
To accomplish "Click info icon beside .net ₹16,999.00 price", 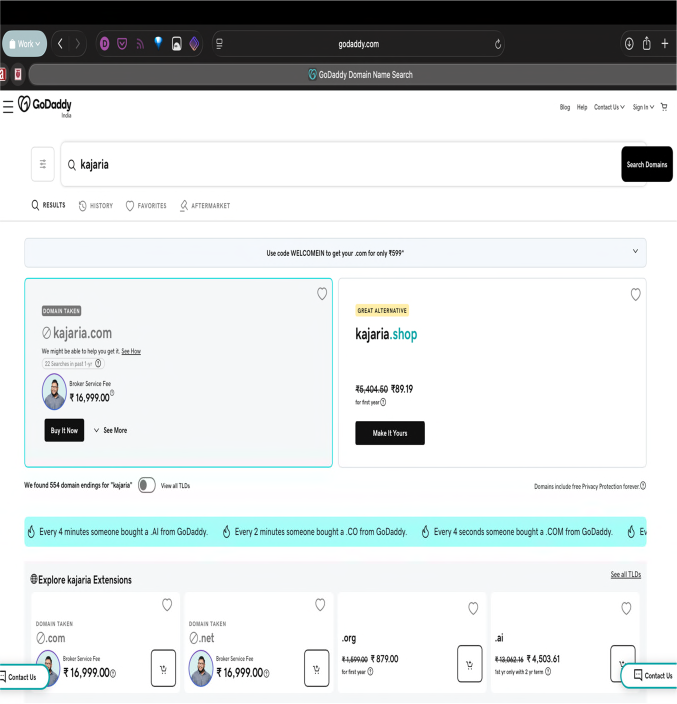I will tap(267, 673).
